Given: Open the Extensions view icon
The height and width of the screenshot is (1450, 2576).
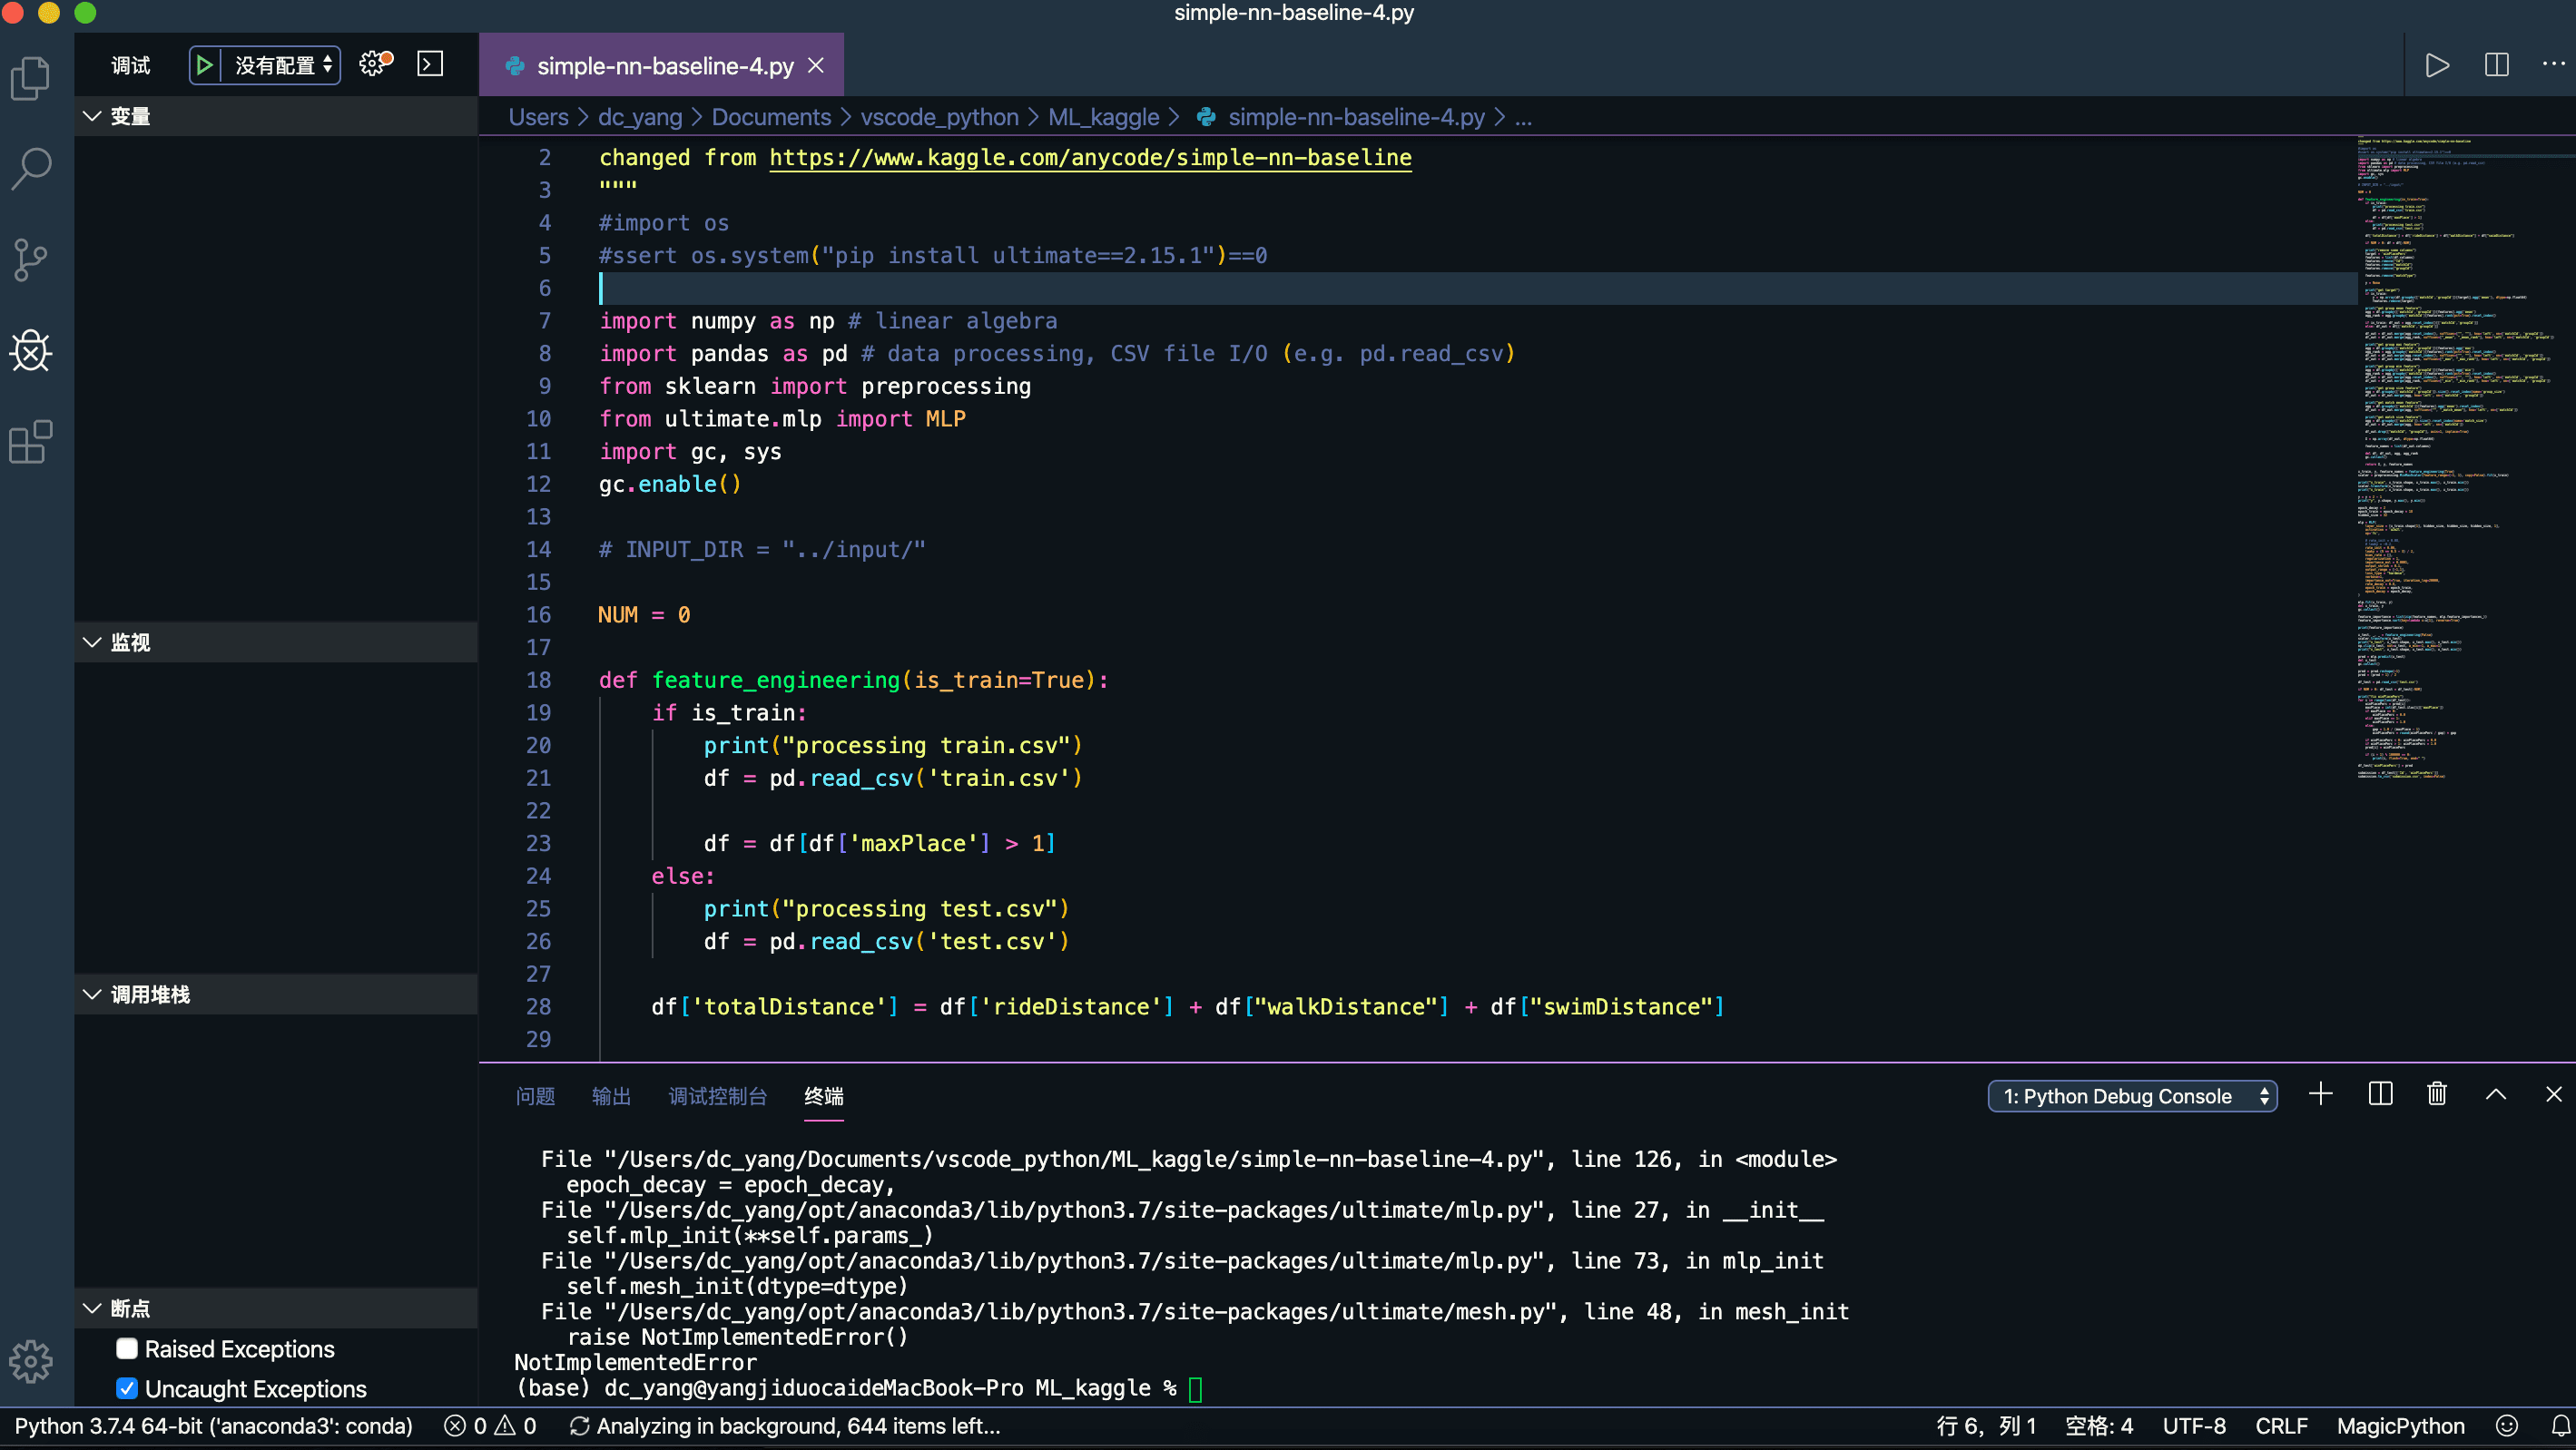Looking at the screenshot, I should click(x=31, y=442).
